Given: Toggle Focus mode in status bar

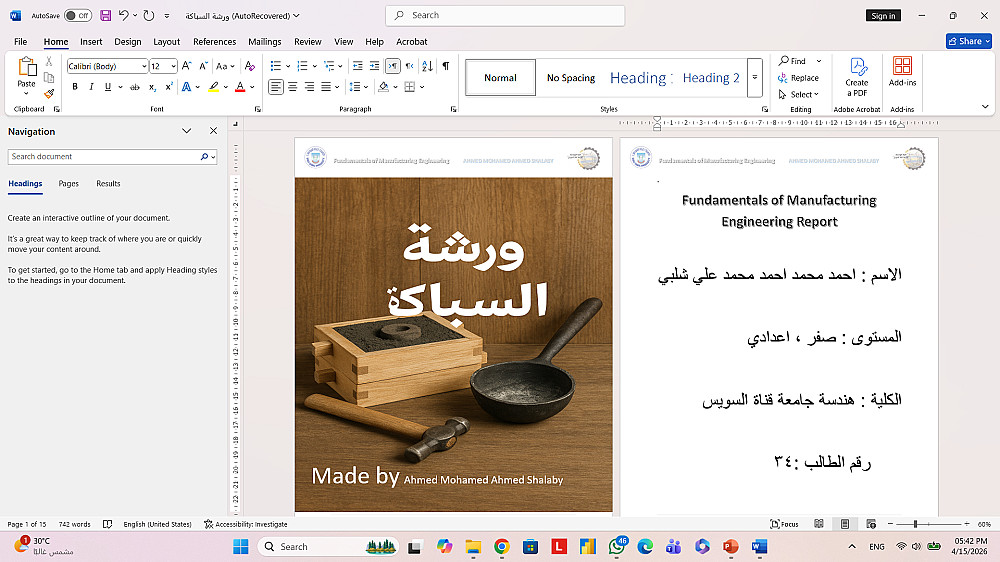Looking at the screenshot, I should coord(784,524).
